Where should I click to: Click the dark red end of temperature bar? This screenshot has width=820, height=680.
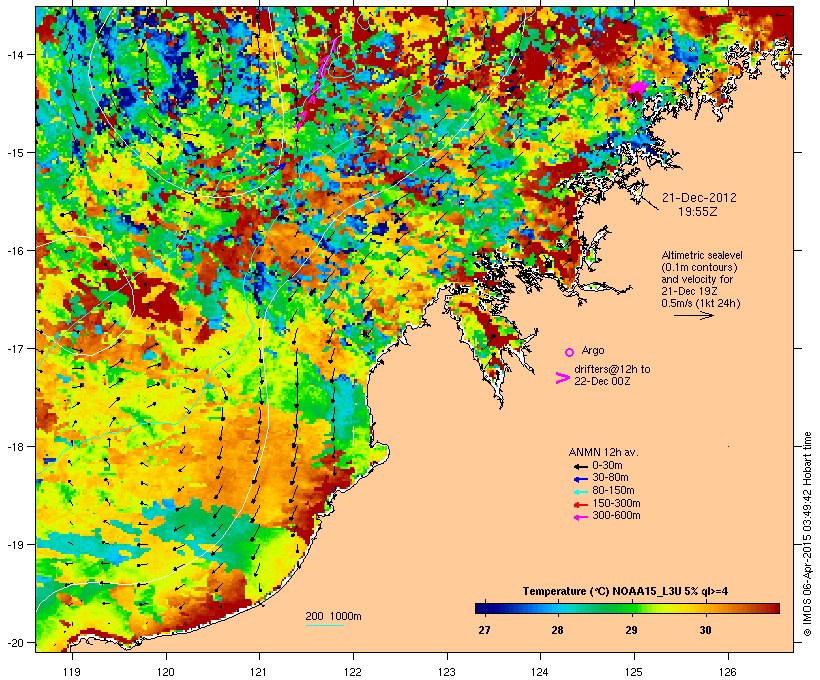pyautogui.click(x=775, y=608)
